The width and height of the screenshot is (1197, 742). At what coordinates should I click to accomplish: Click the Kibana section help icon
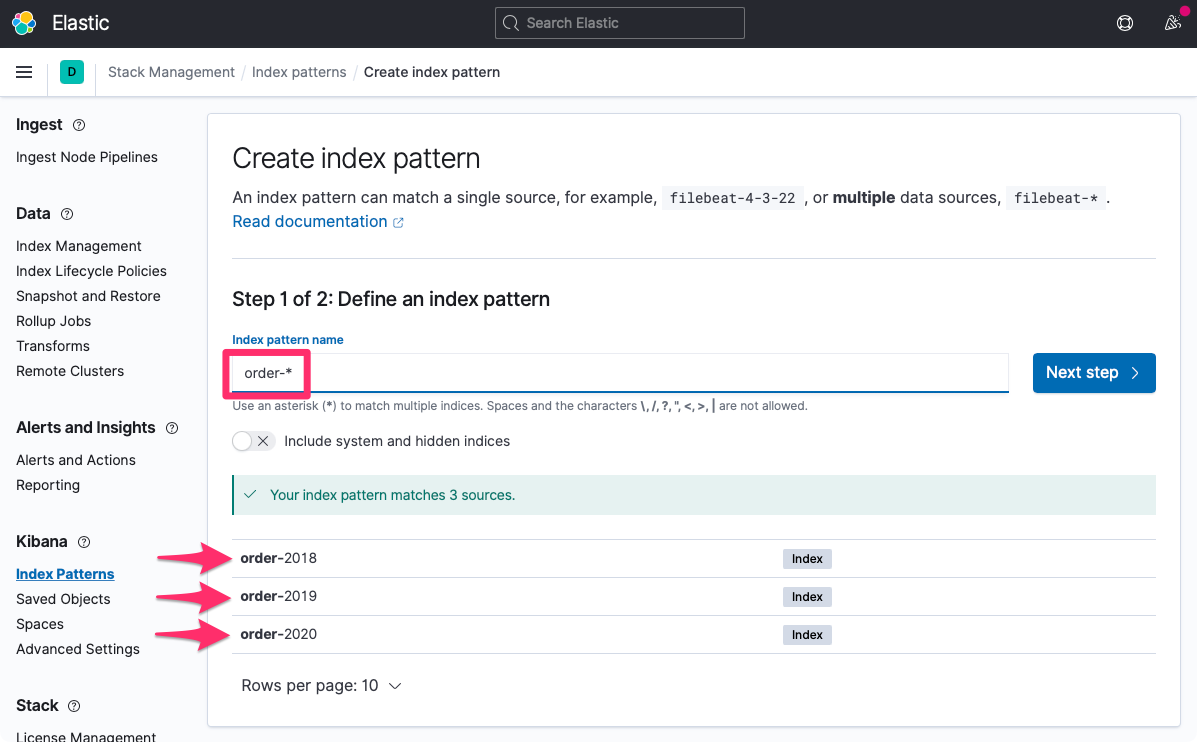tap(84, 542)
